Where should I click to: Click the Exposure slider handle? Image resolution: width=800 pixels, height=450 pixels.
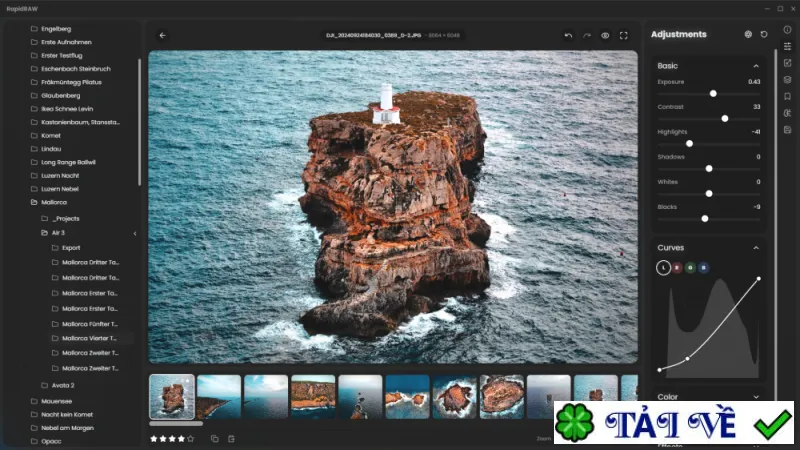tap(713, 93)
